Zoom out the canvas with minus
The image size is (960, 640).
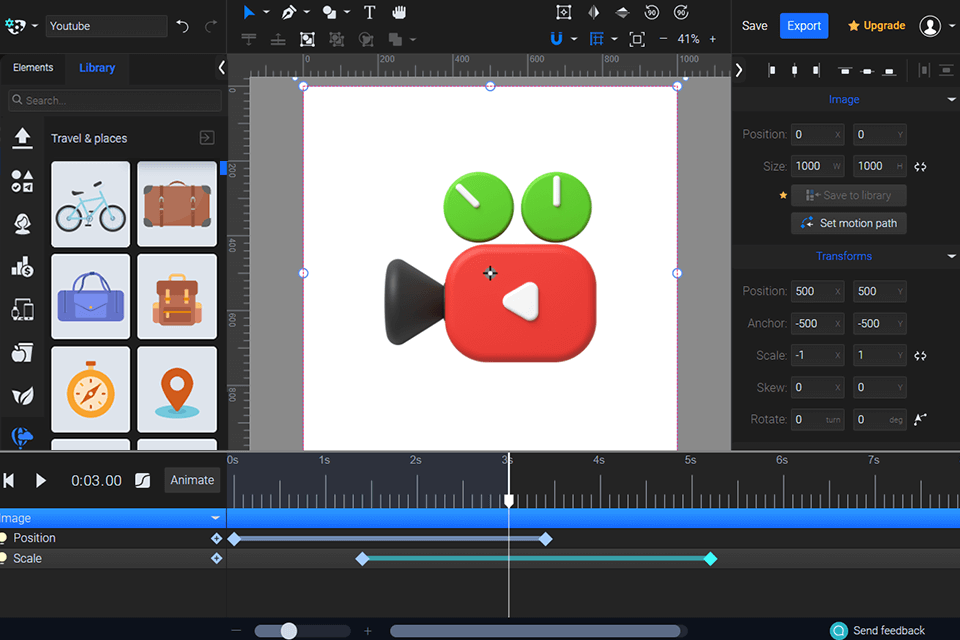(x=663, y=39)
